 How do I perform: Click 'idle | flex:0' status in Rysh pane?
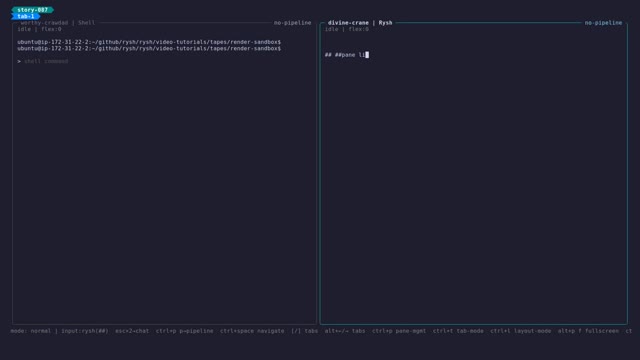coord(347,29)
